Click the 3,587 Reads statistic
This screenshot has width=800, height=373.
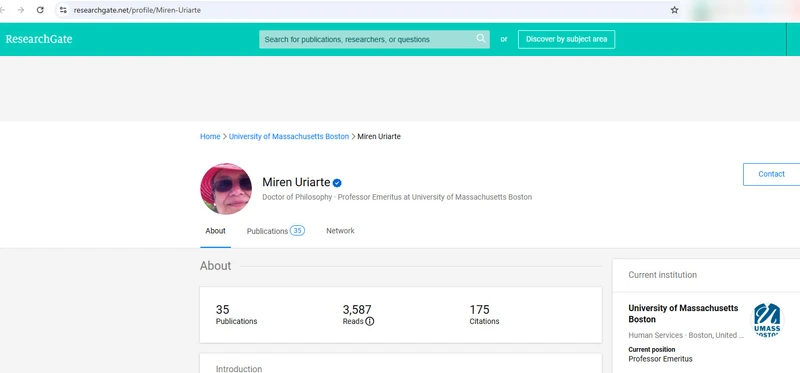click(358, 314)
